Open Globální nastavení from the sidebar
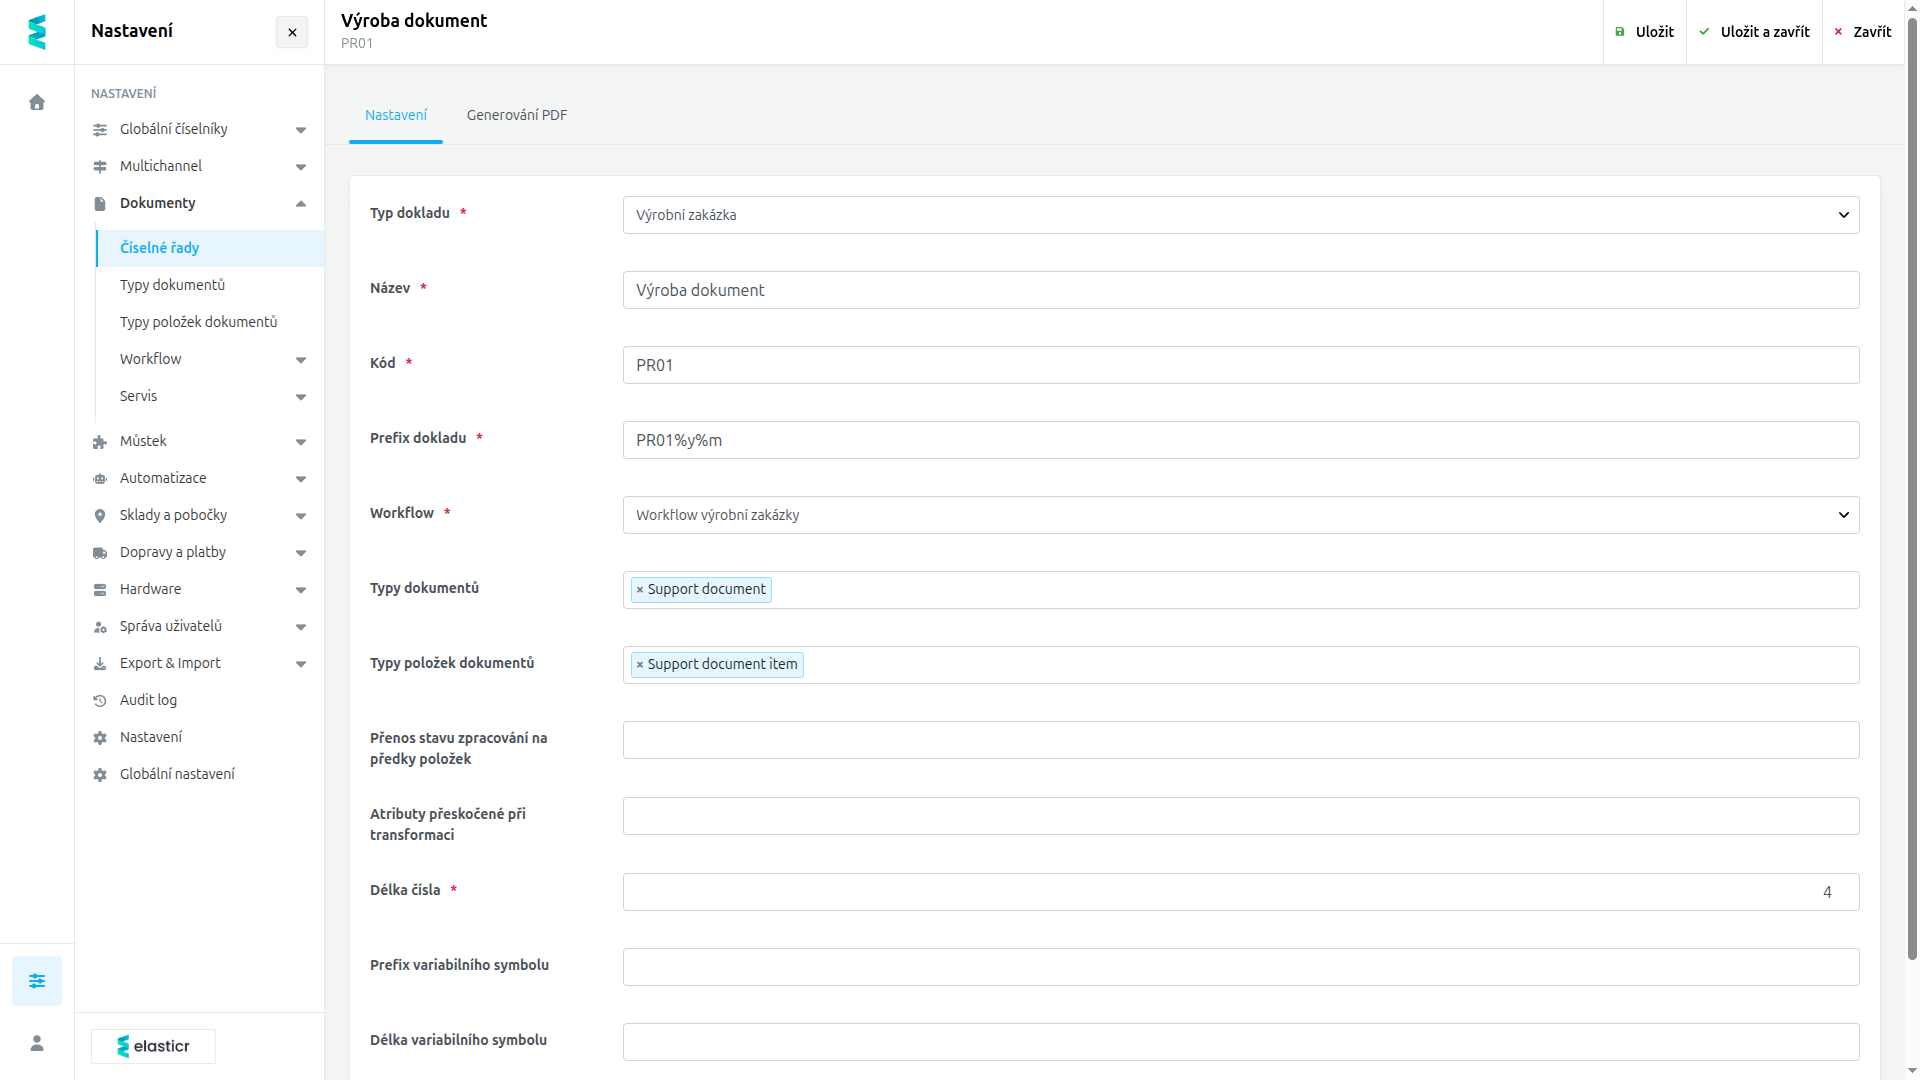This screenshot has width=1920, height=1080. click(x=177, y=774)
